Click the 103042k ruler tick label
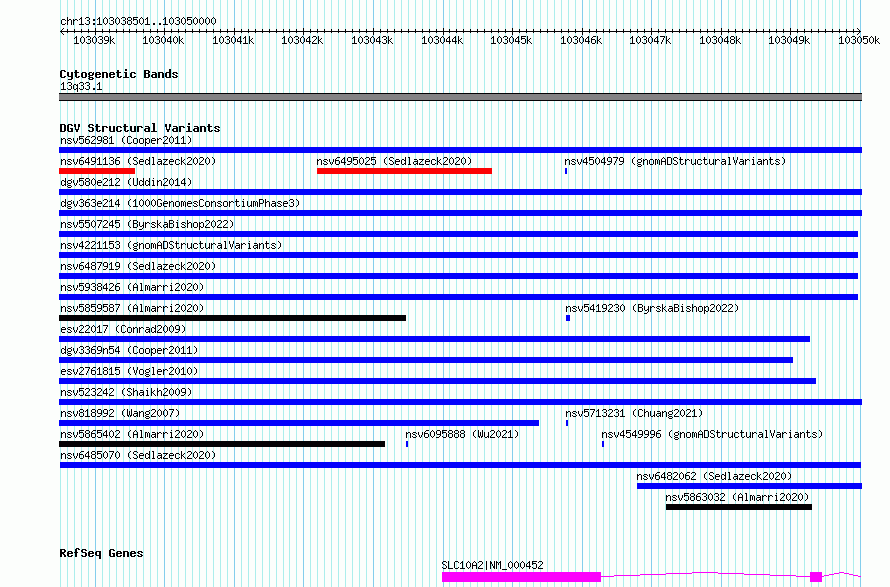The image size is (890, 587). tap(302, 40)
